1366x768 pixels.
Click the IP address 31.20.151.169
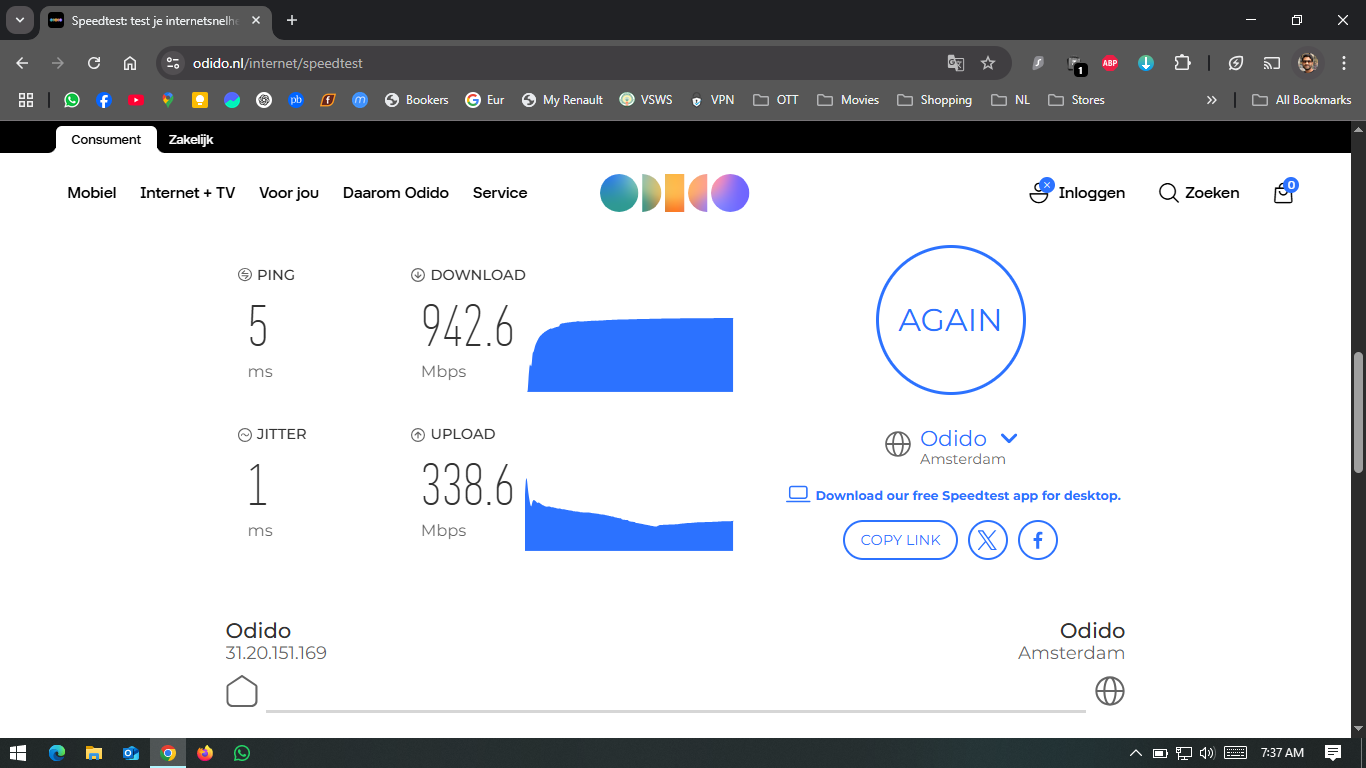[x=276, y=653]
